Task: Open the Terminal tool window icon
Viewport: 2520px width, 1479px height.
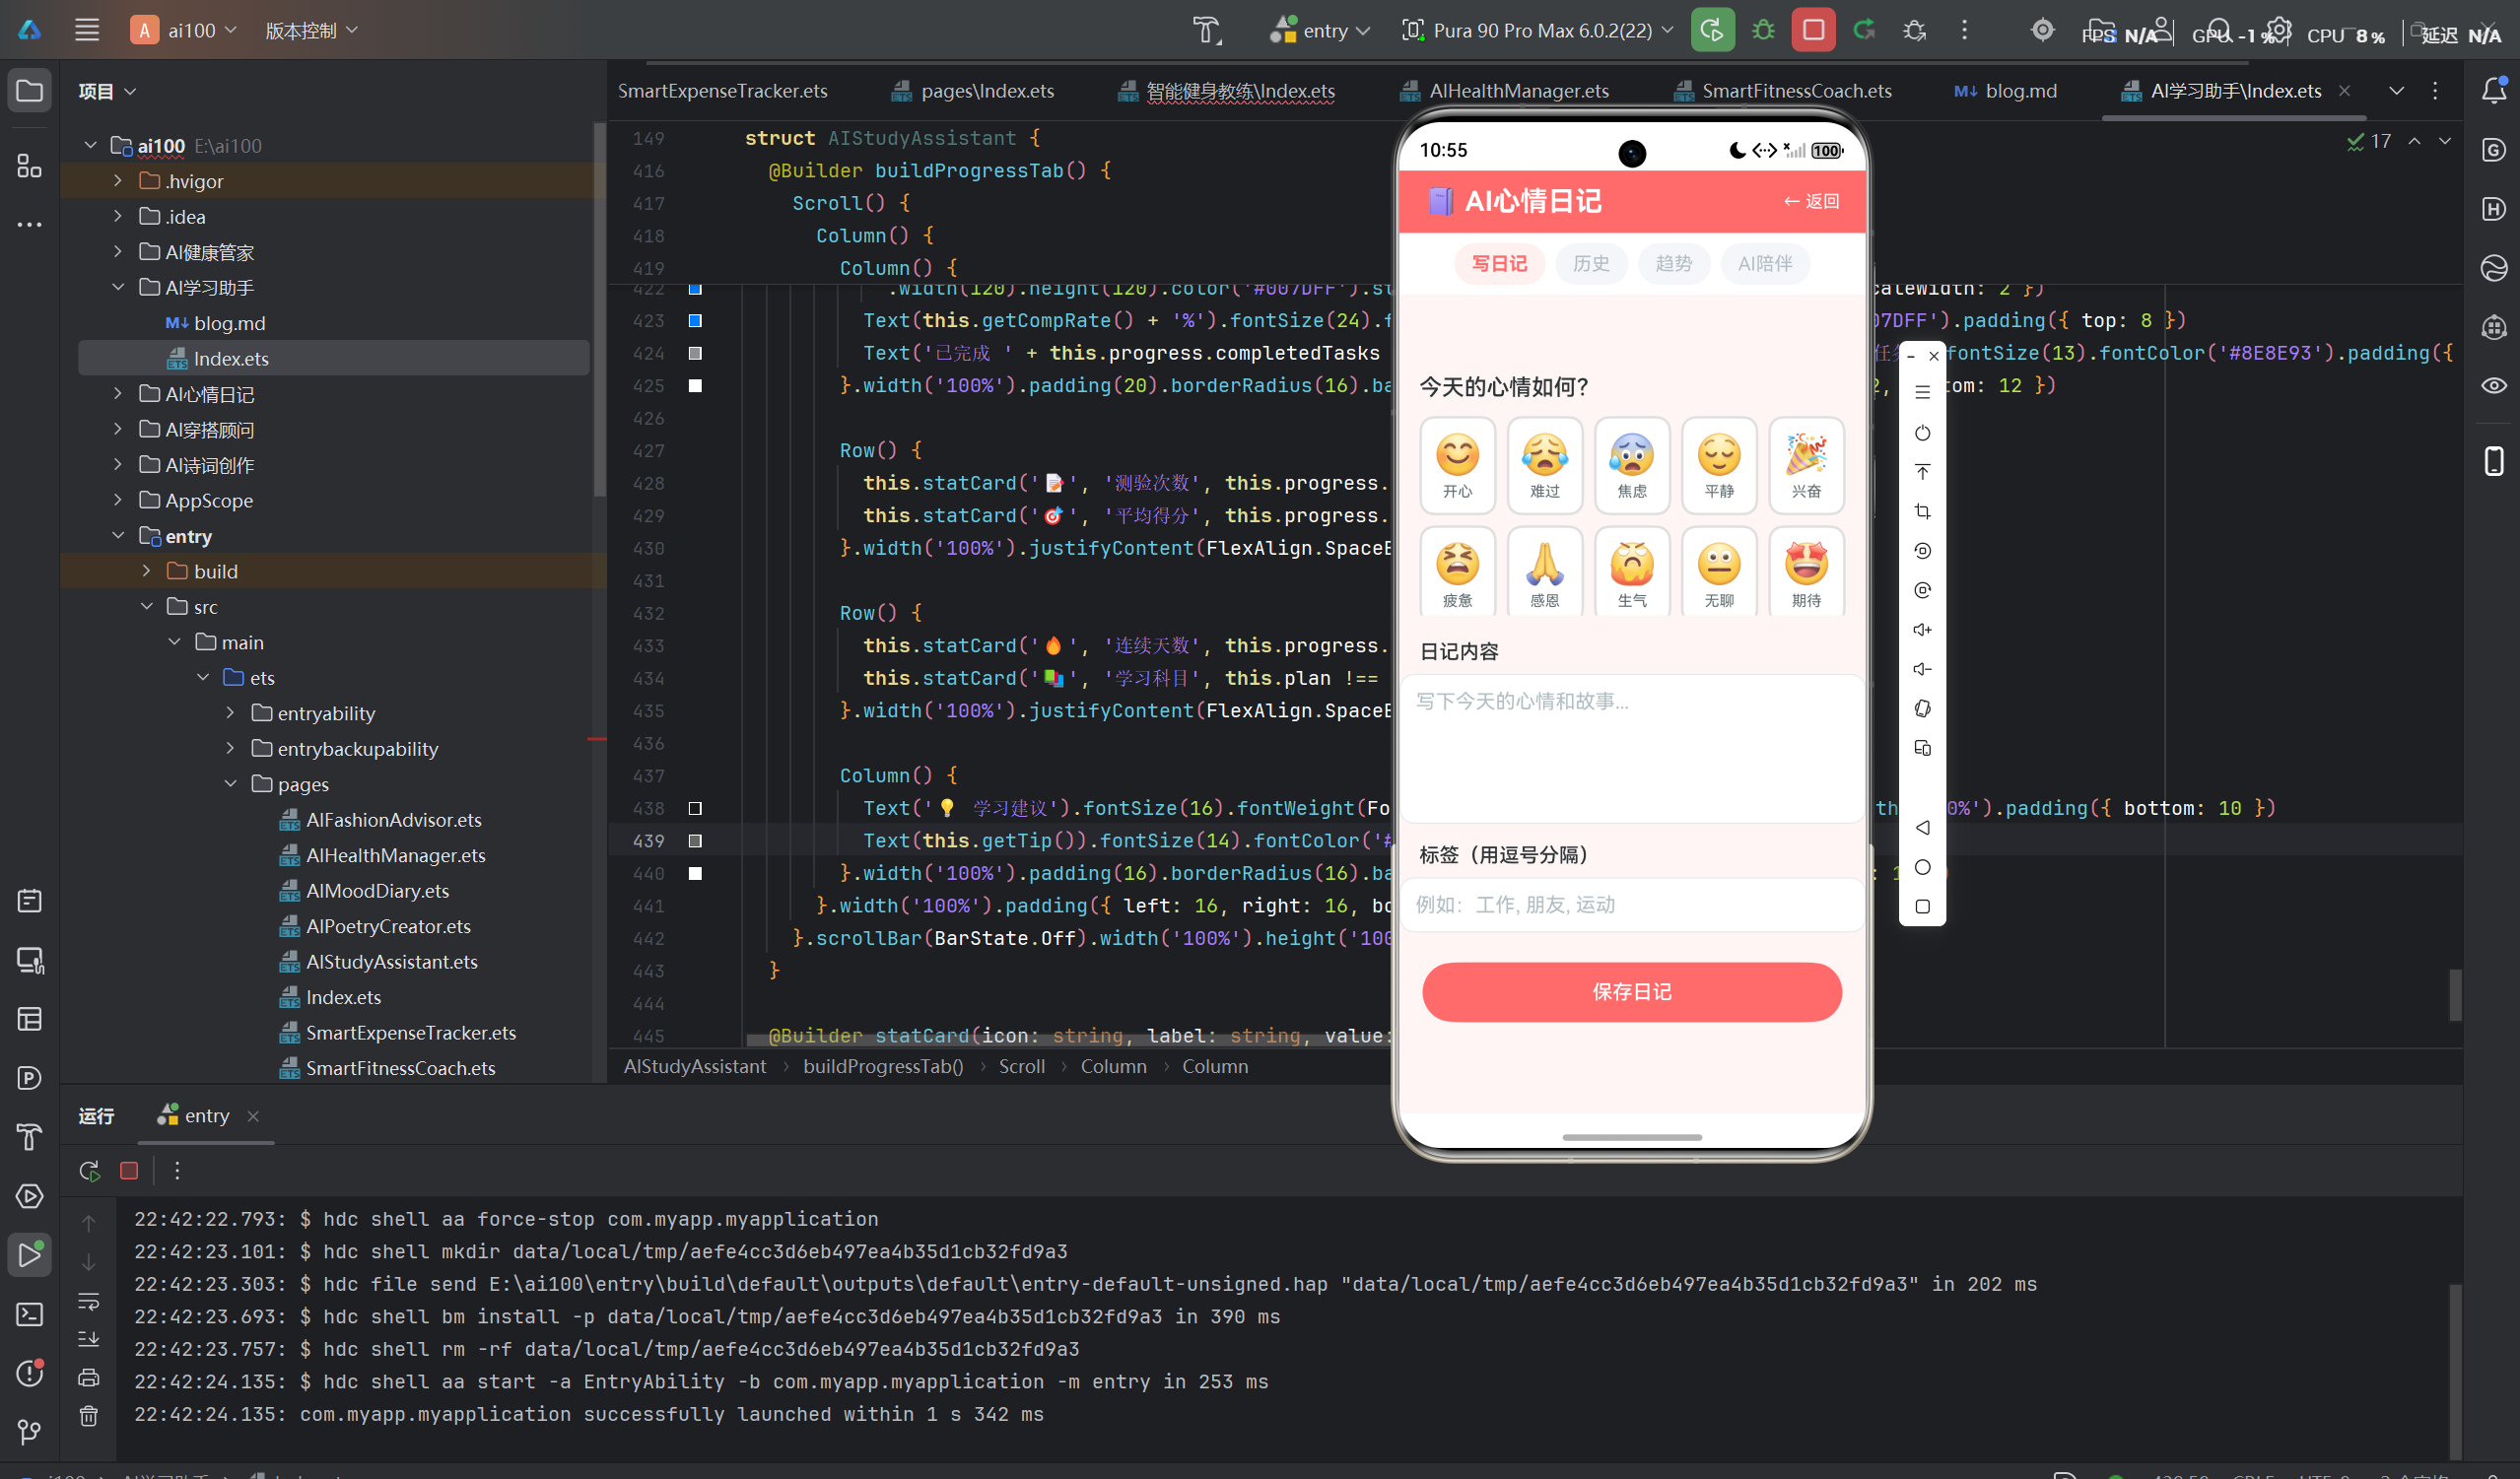Action: click(29, 1314)
